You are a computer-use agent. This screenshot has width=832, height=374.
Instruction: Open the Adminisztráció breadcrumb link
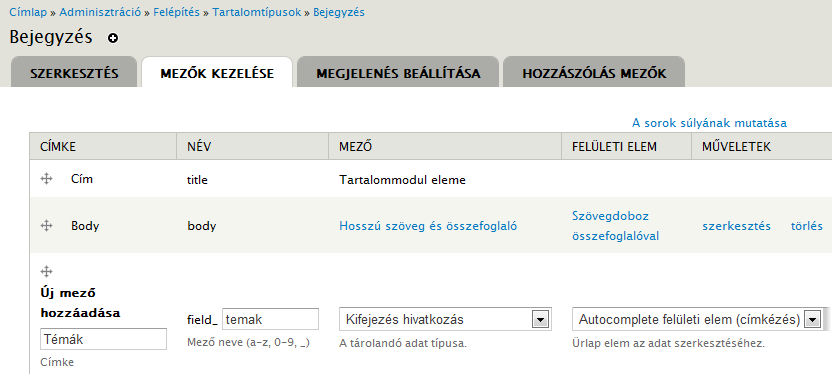pyautogui.click(x=100, y=12)
